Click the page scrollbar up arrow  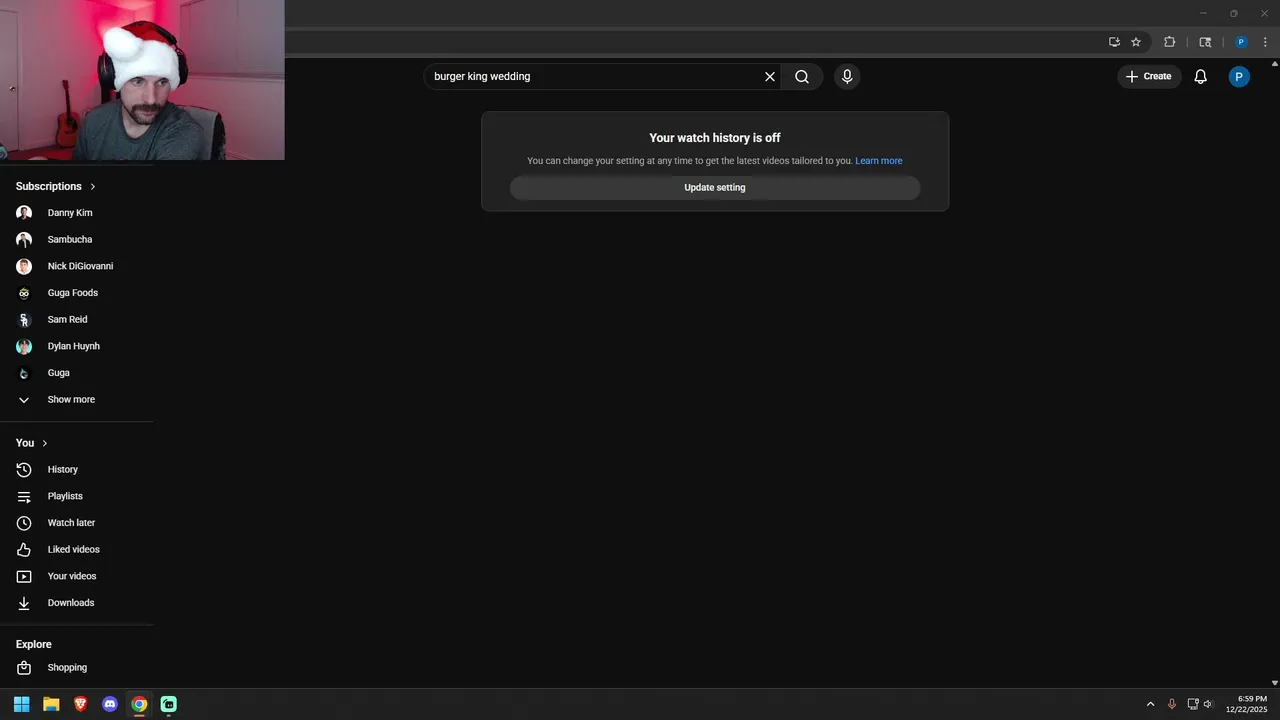1274,64
